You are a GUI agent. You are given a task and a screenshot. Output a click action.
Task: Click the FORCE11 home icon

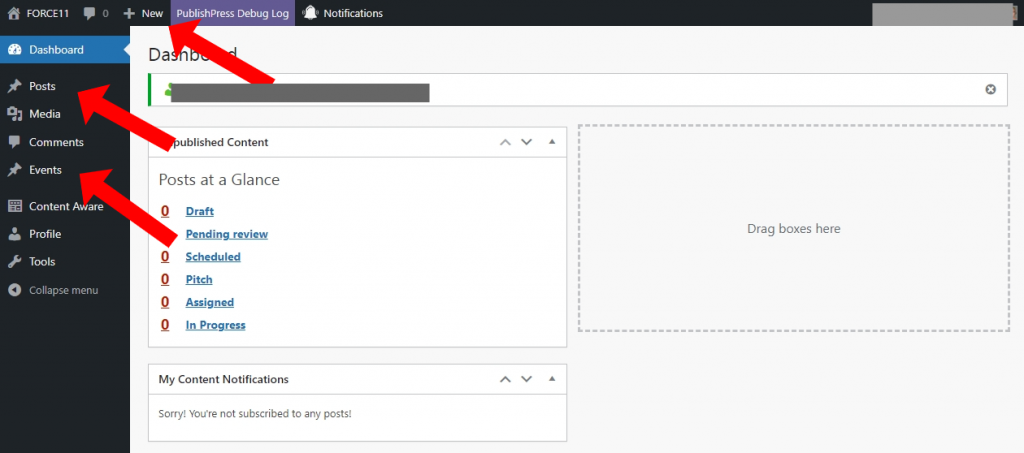click(14, 13)
